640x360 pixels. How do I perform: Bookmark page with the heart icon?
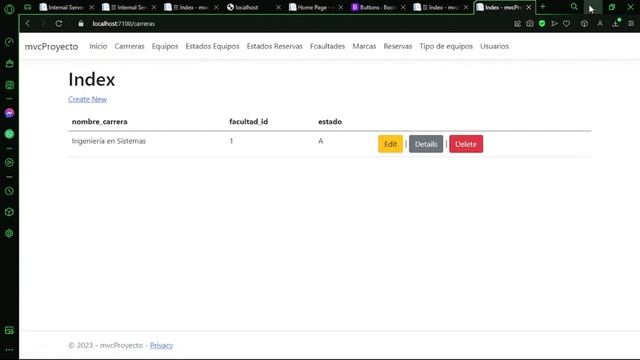567,24
